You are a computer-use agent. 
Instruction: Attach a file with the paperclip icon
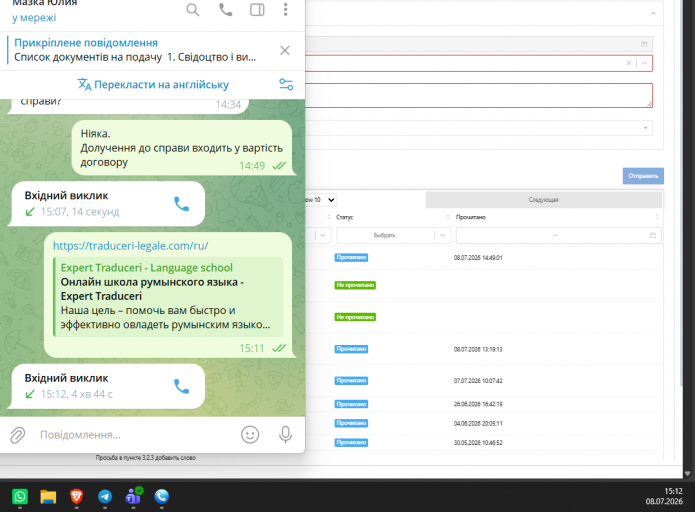pos(18,435)
